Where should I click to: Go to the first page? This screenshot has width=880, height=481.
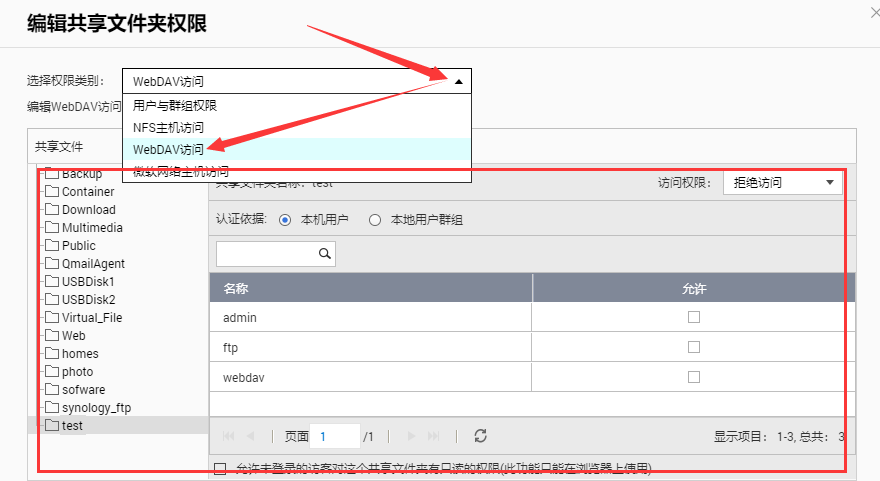point(228,436)
